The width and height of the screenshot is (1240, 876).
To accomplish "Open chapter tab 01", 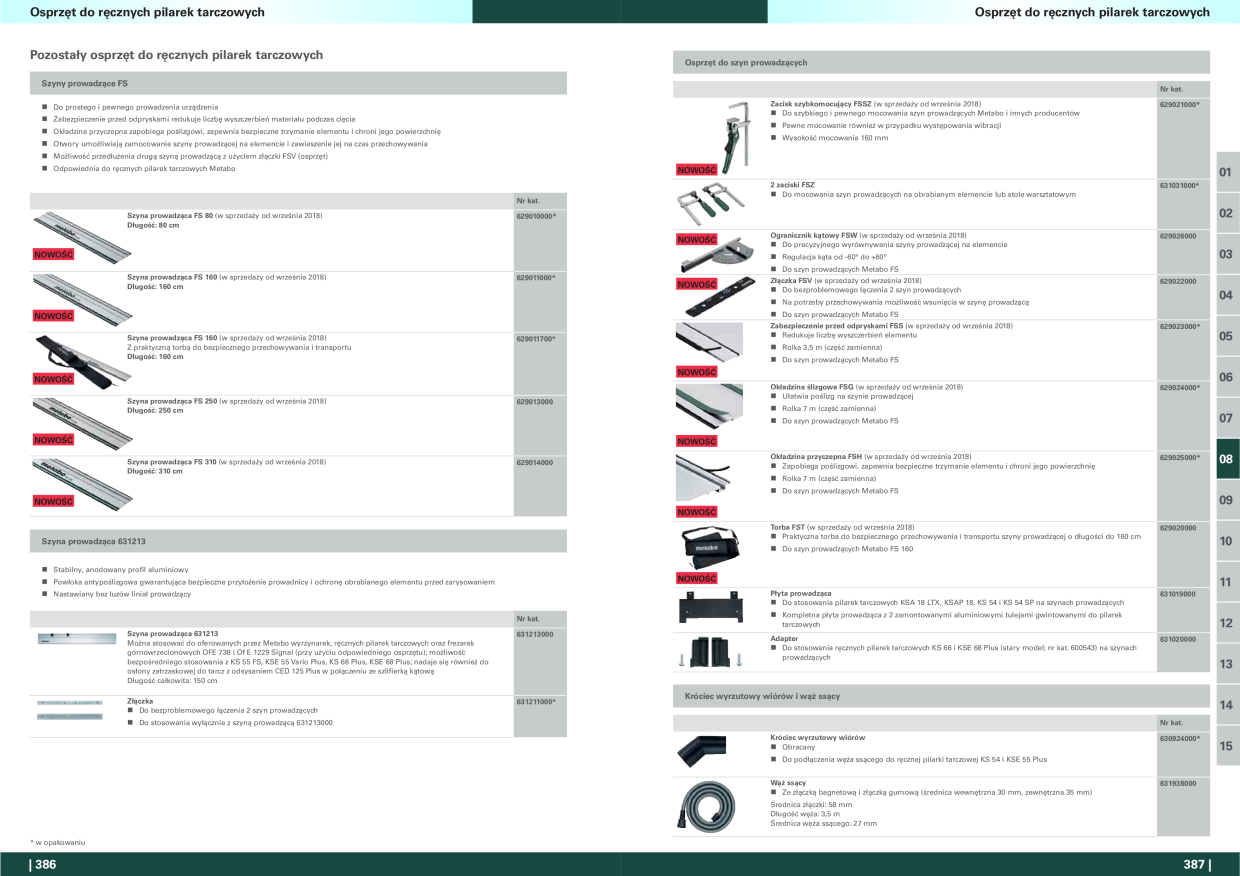I will tap(1227, 172).
